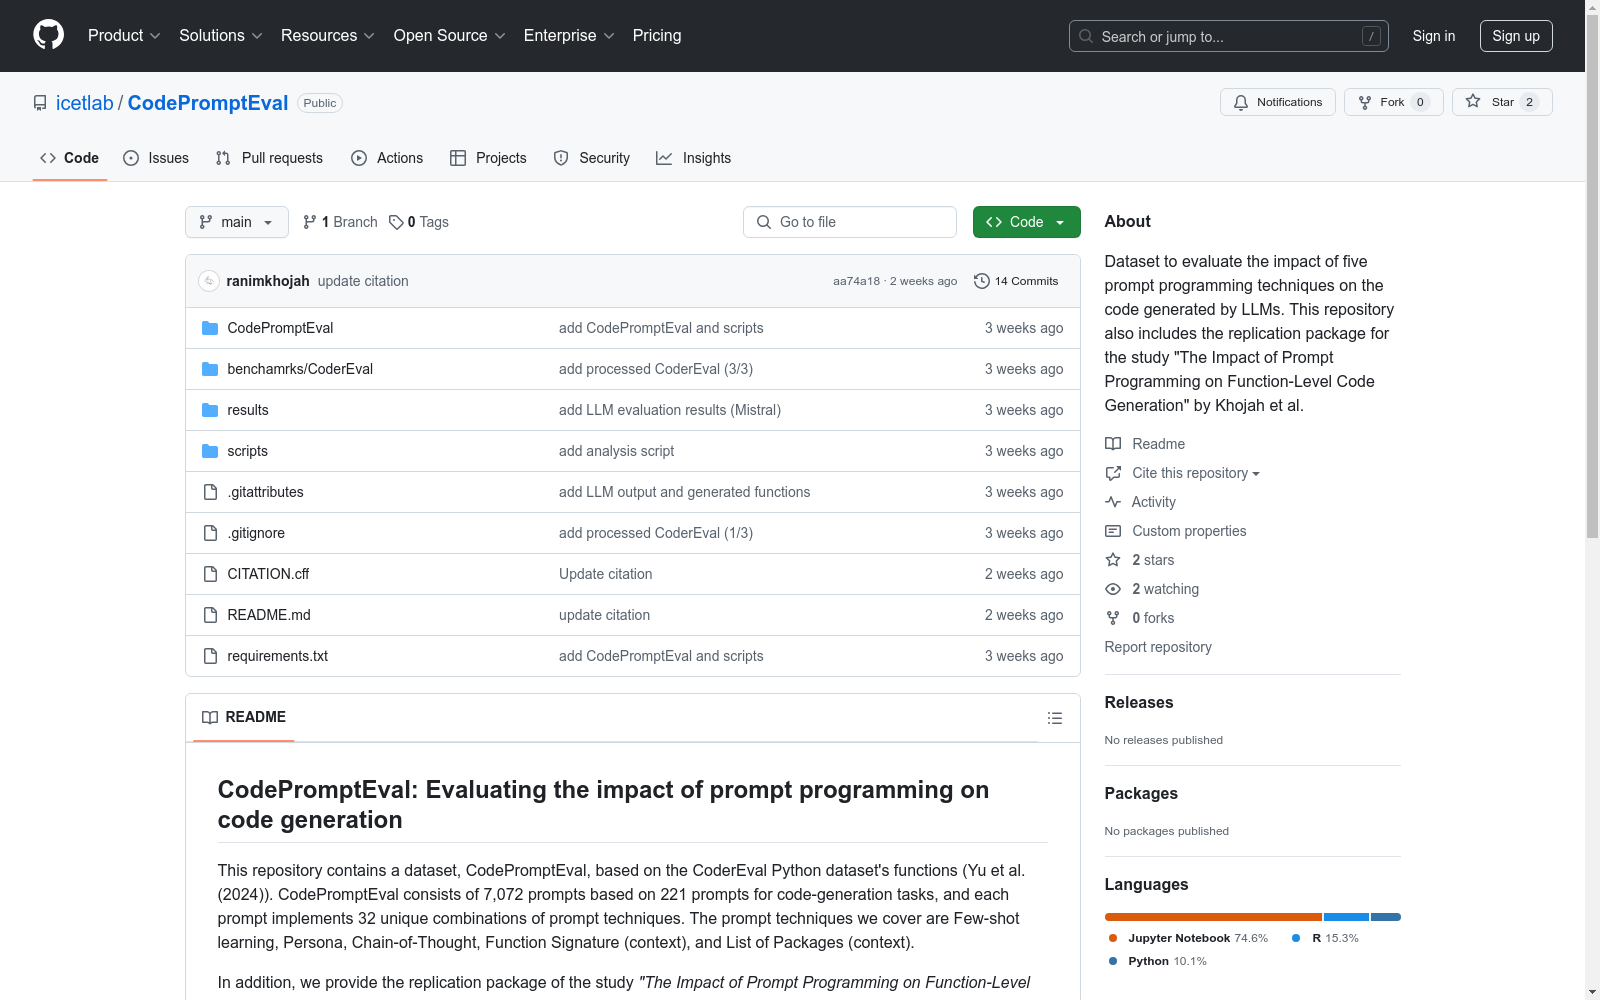Click the history clock icon near 14 Commits
Screen dimensions: 1600x1000
tap(982, 281)
